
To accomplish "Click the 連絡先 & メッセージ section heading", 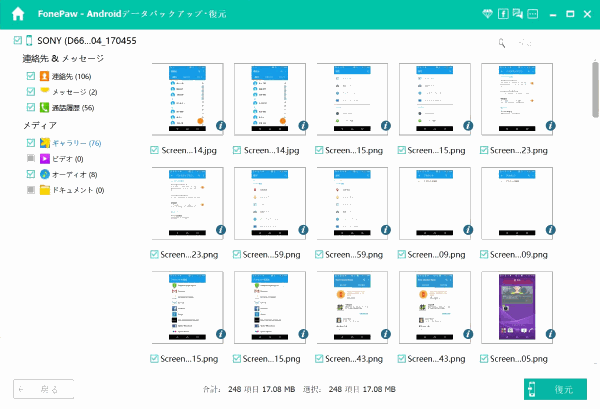I will [x=63, y=58].
